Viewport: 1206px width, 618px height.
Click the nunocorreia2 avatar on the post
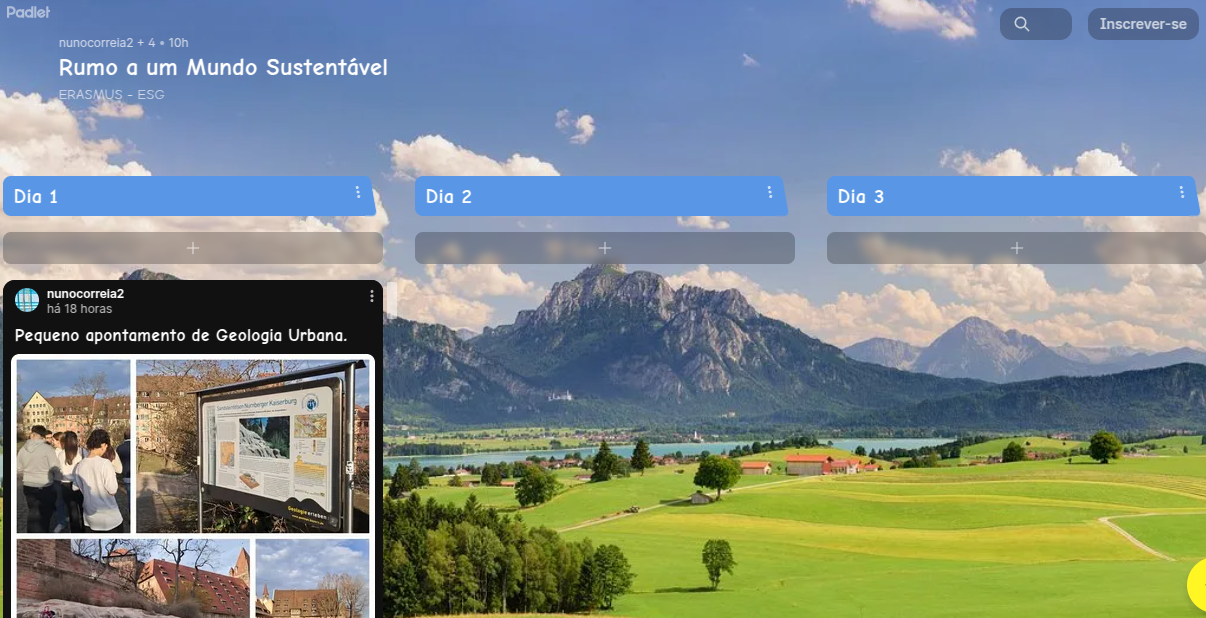(28, 300)
